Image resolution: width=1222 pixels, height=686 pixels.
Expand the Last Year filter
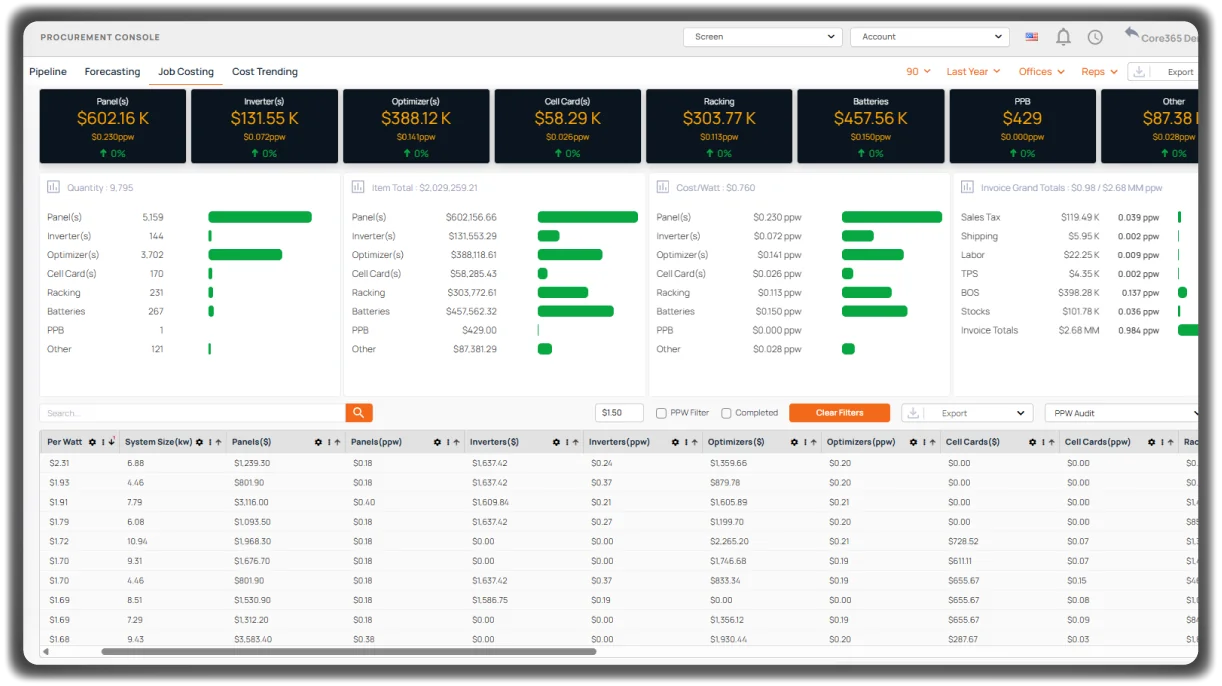click(973, 72)
